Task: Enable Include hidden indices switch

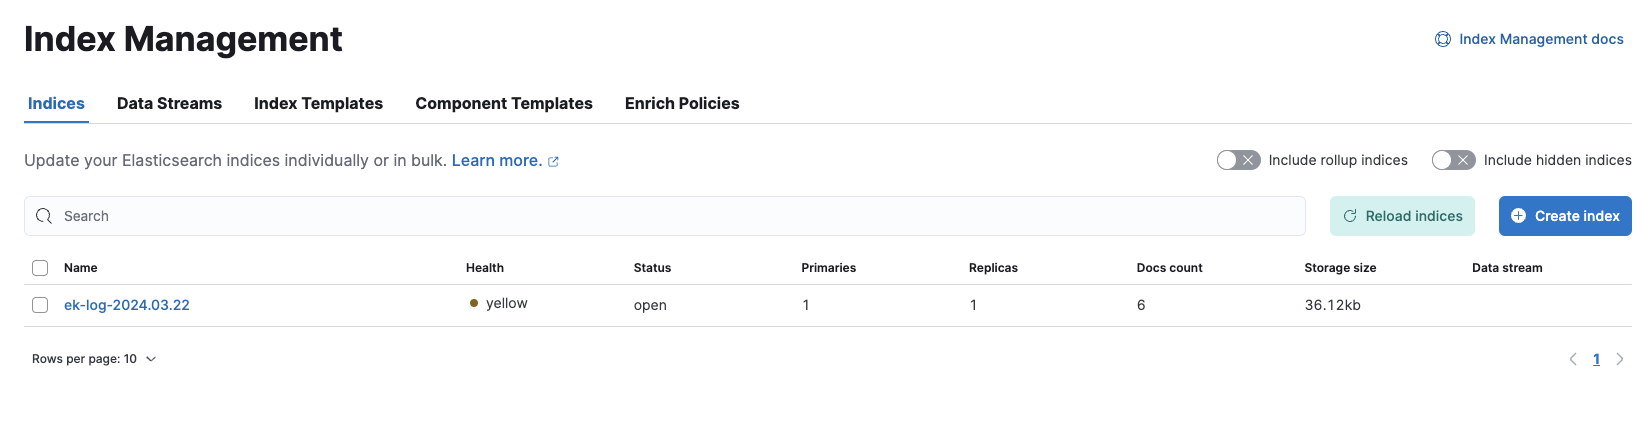Action: 1453,160
